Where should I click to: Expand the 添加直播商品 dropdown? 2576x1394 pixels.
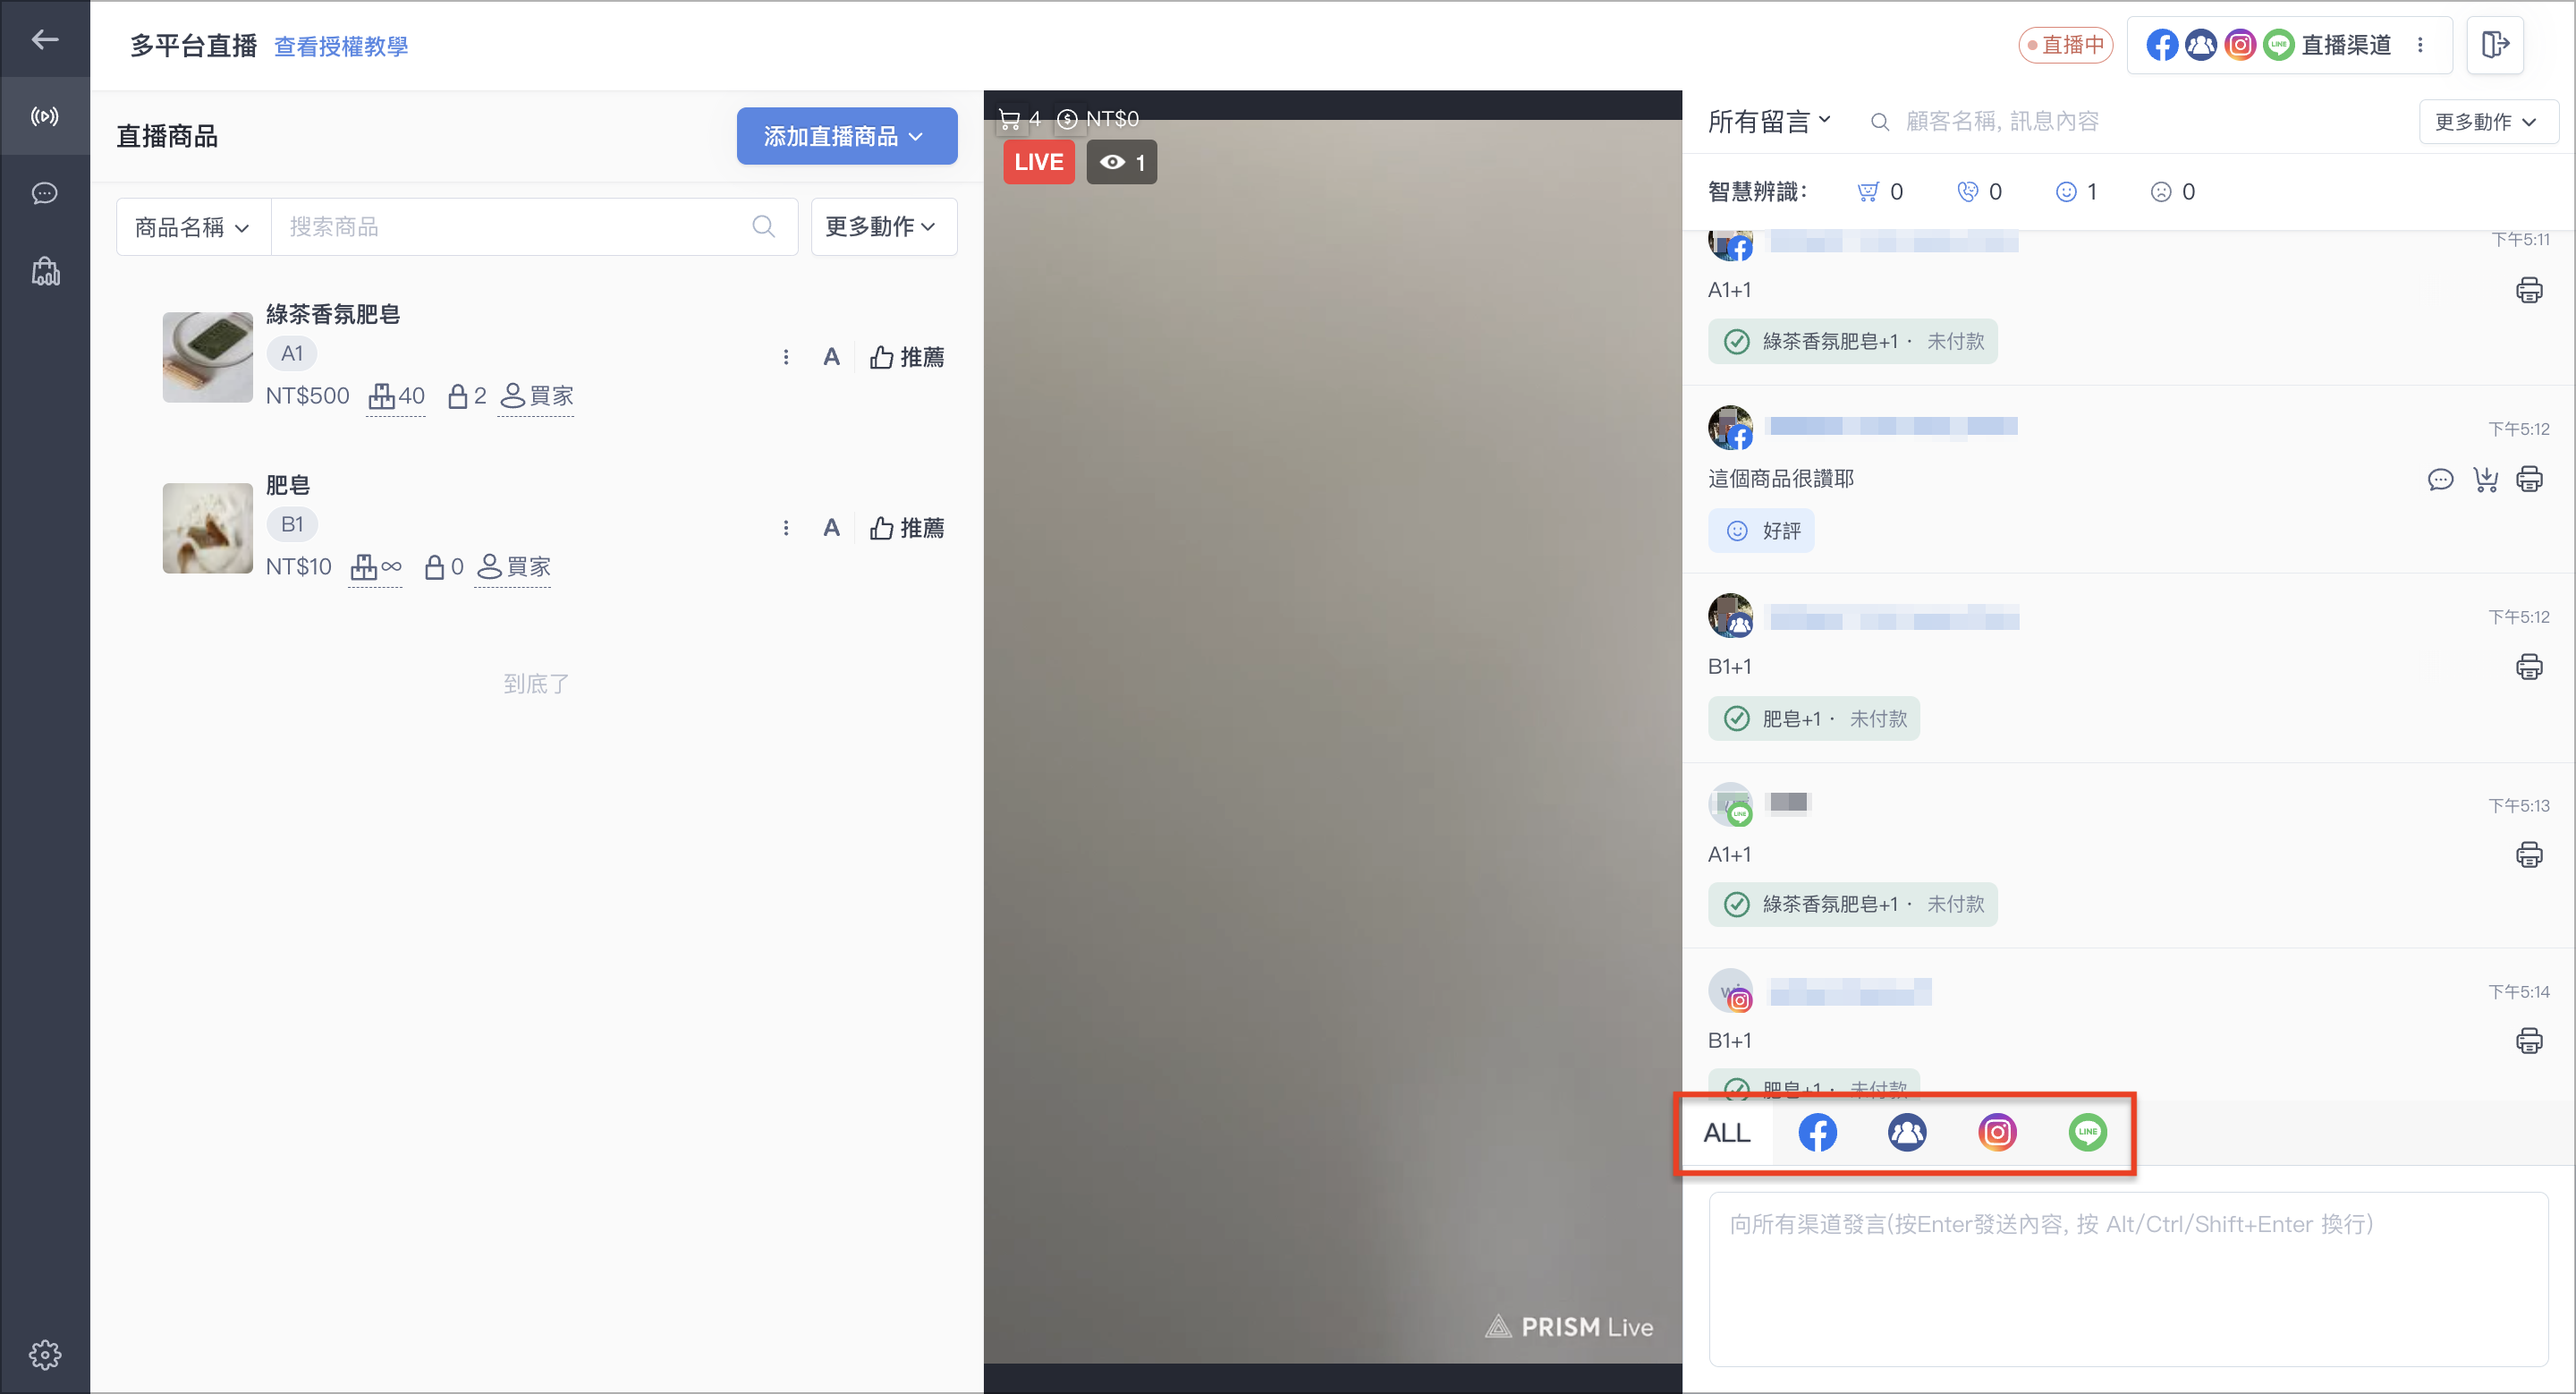[847, 136]
